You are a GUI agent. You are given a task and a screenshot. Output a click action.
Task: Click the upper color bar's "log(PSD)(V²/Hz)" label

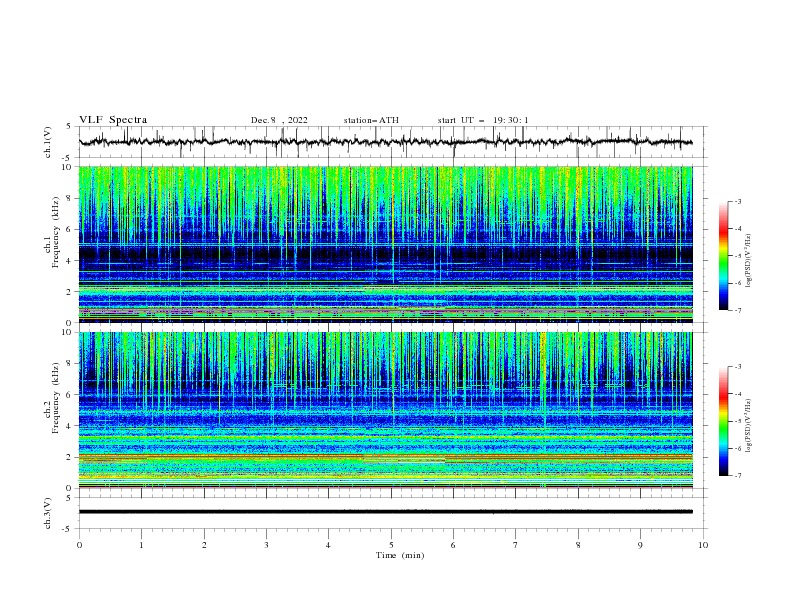tap(749, 261)
